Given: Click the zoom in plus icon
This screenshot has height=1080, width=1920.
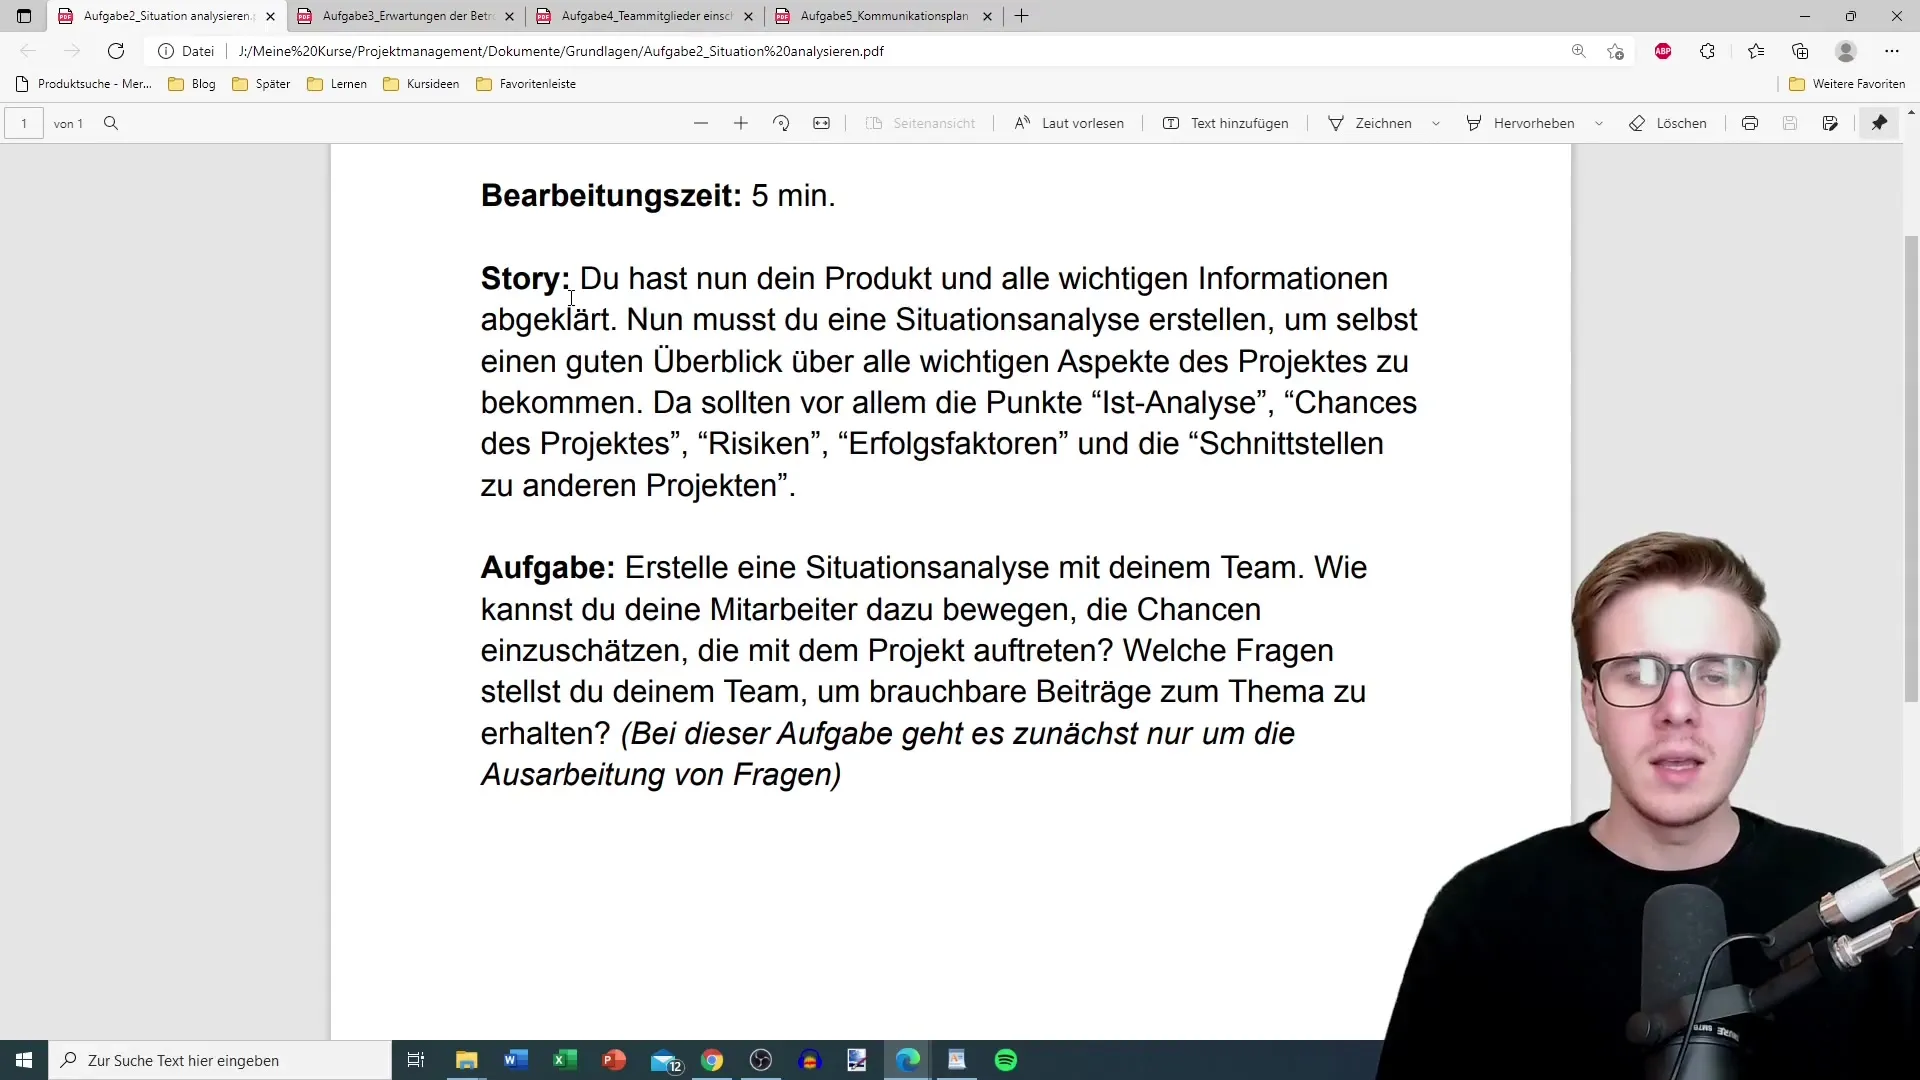Looking at the screenshot, I should (741, 123).
